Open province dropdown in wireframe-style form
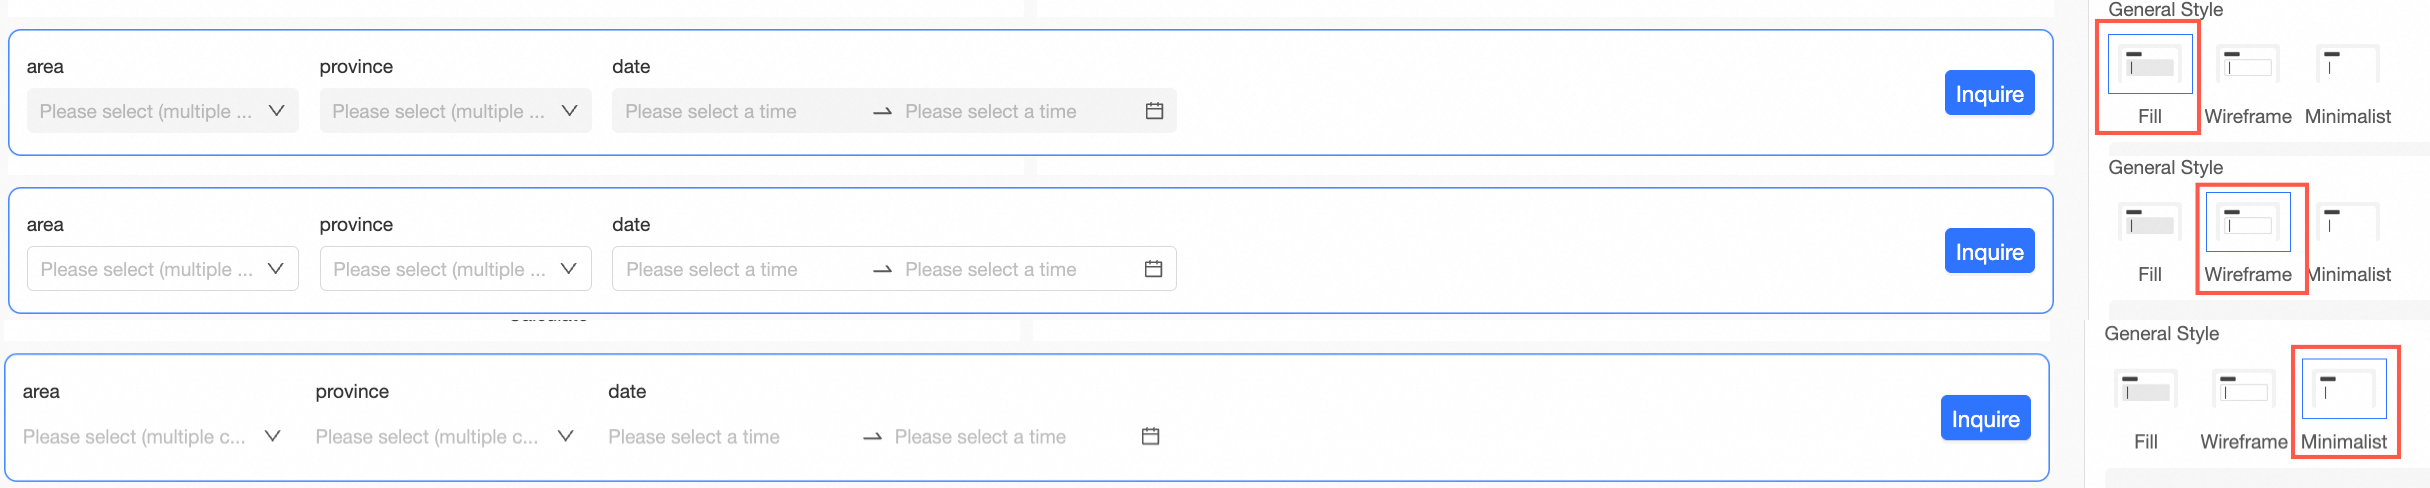Image resolution: width=2430 pixels, height=488 pixels. click(x=455, y=269)
